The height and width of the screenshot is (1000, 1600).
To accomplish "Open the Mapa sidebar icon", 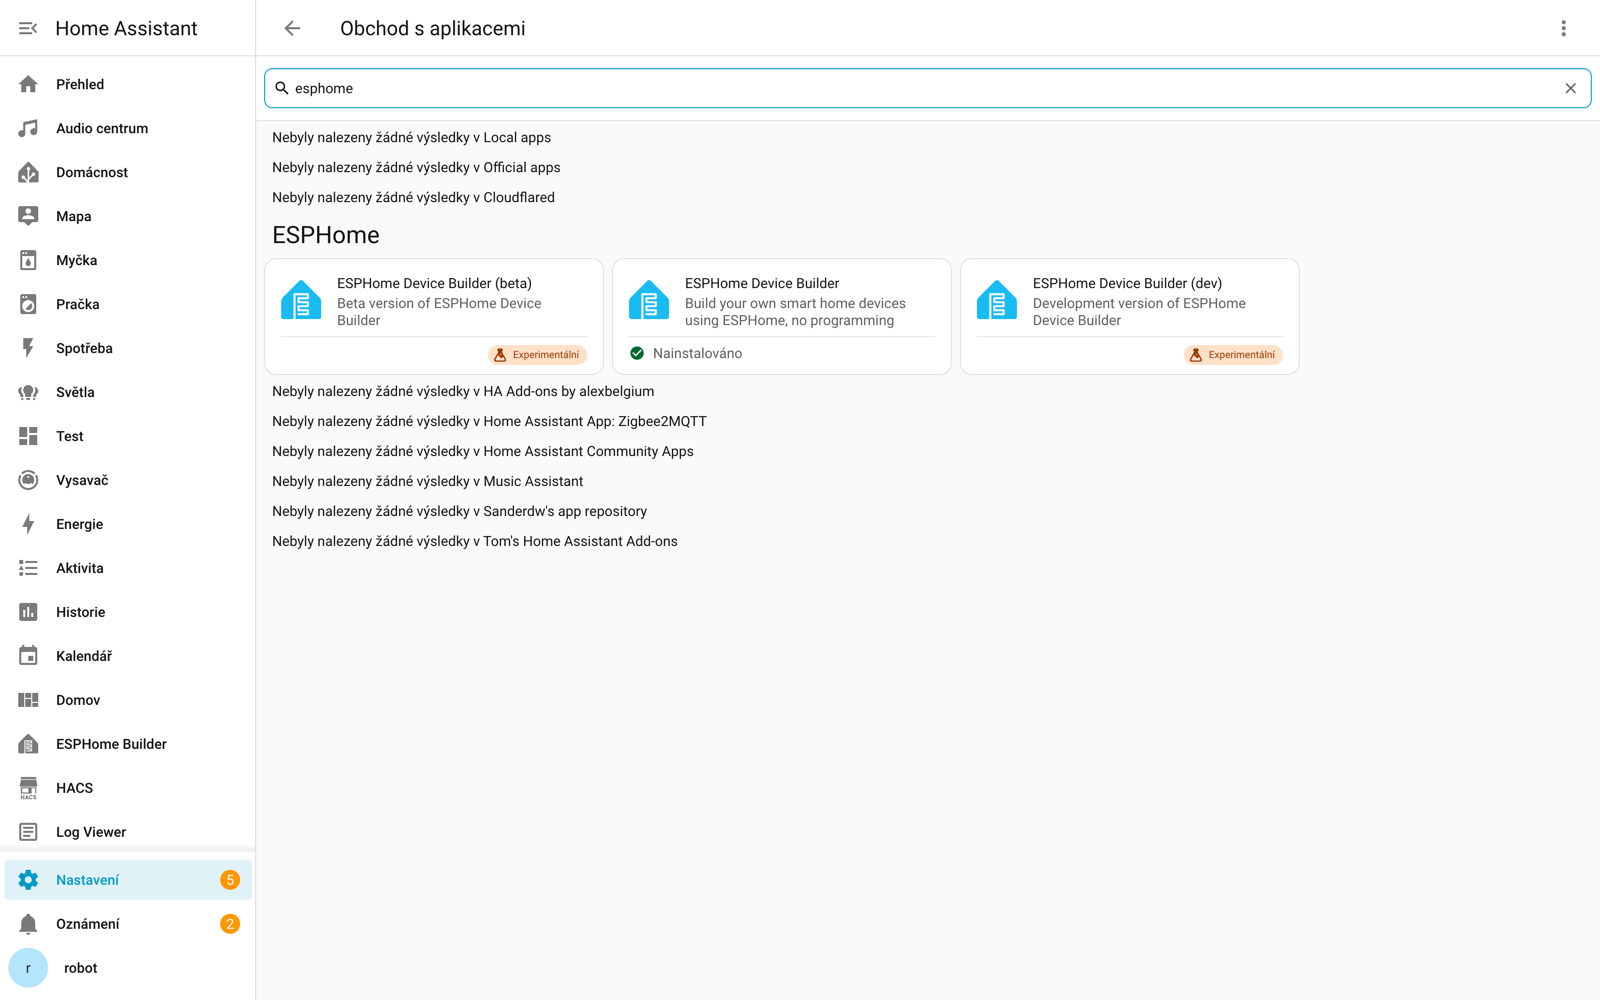I will point(28,216).
